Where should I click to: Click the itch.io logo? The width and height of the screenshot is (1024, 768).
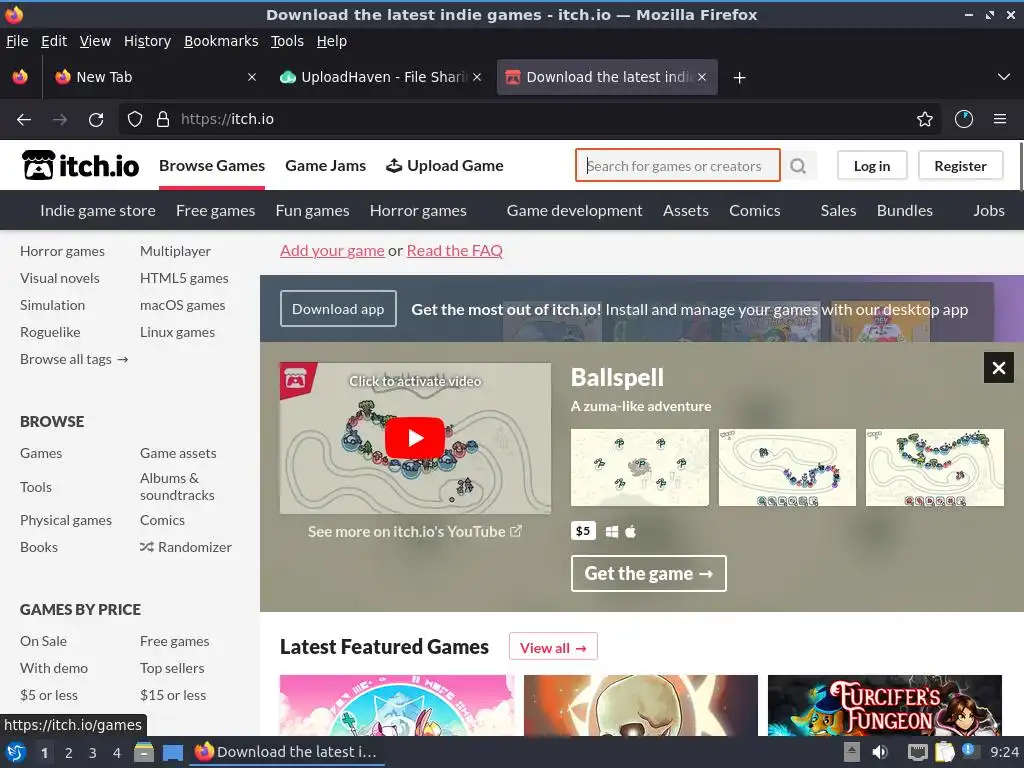point(80,165)
